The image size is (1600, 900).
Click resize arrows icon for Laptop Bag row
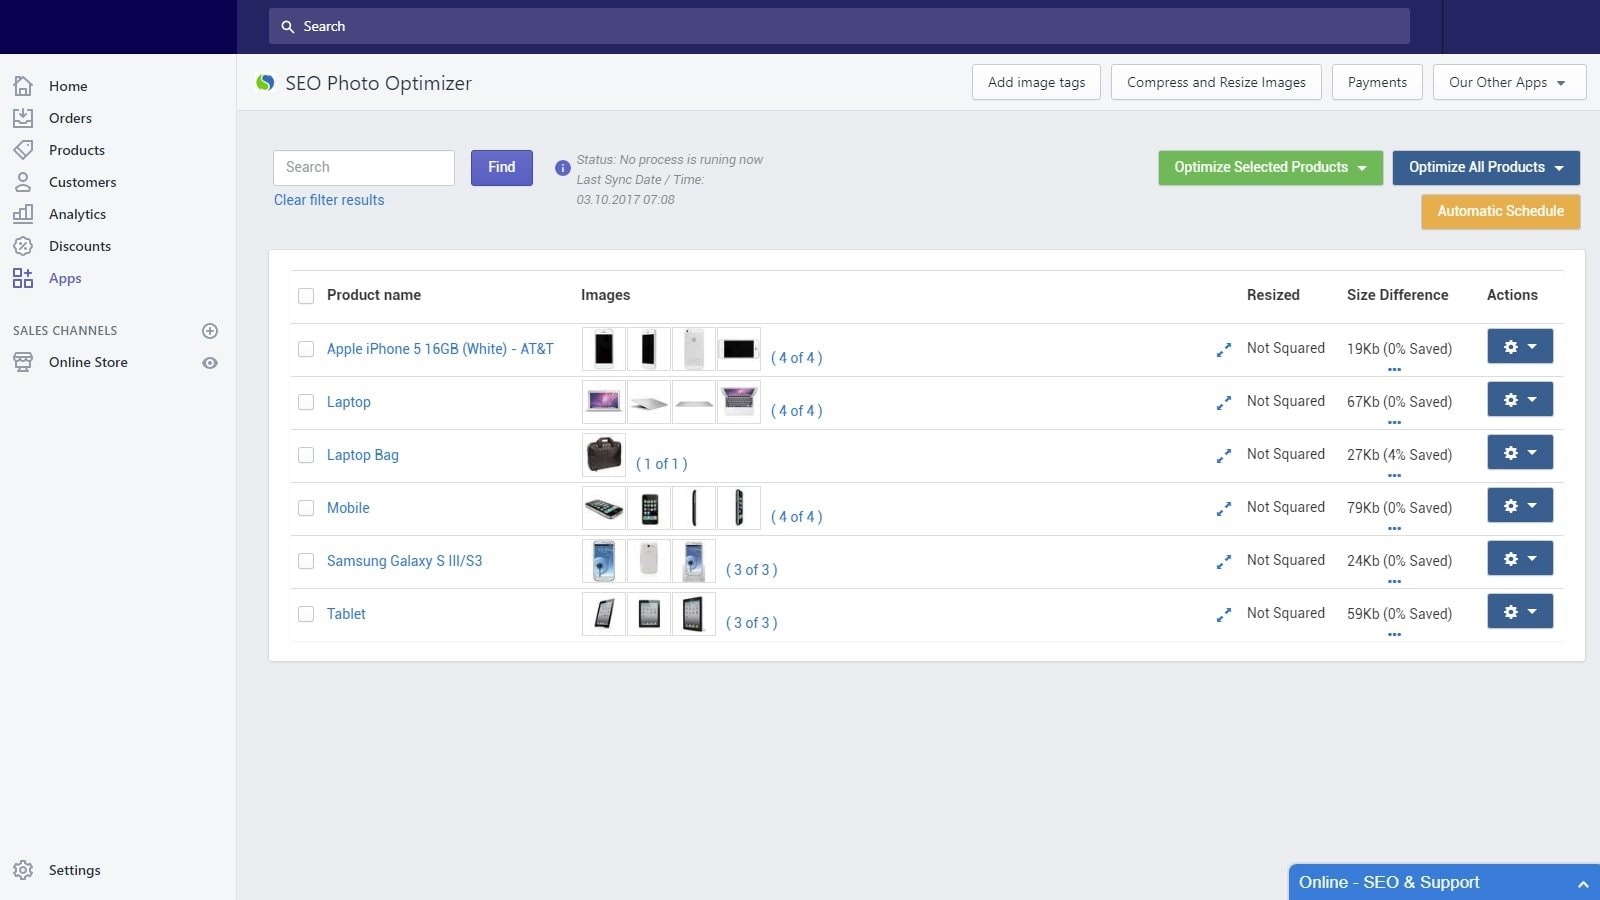[1223, 456]
